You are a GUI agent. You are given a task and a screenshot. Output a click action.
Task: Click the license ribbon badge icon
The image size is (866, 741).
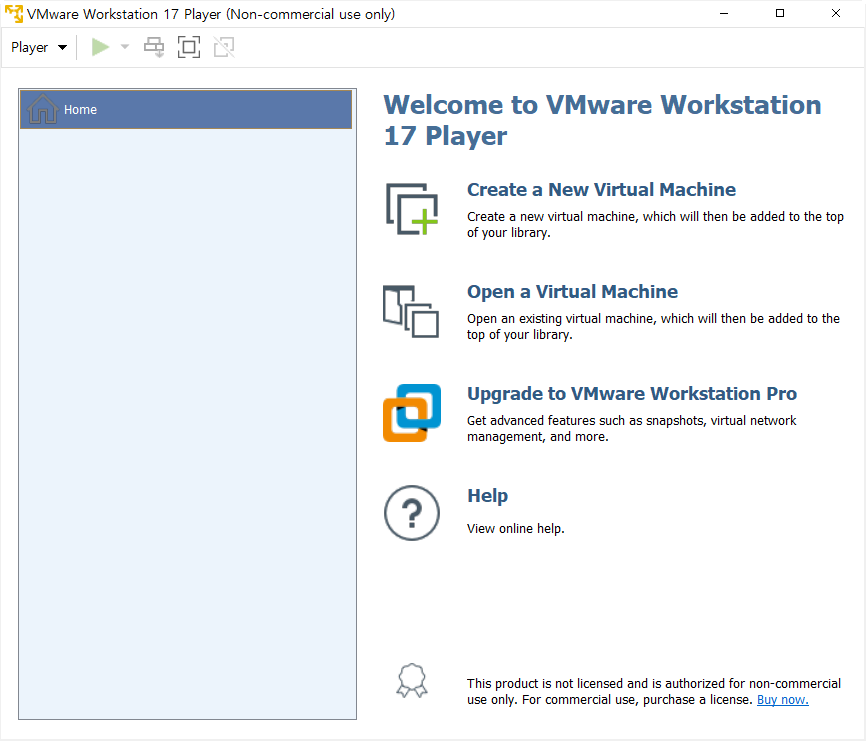click(x=412, y=680)
